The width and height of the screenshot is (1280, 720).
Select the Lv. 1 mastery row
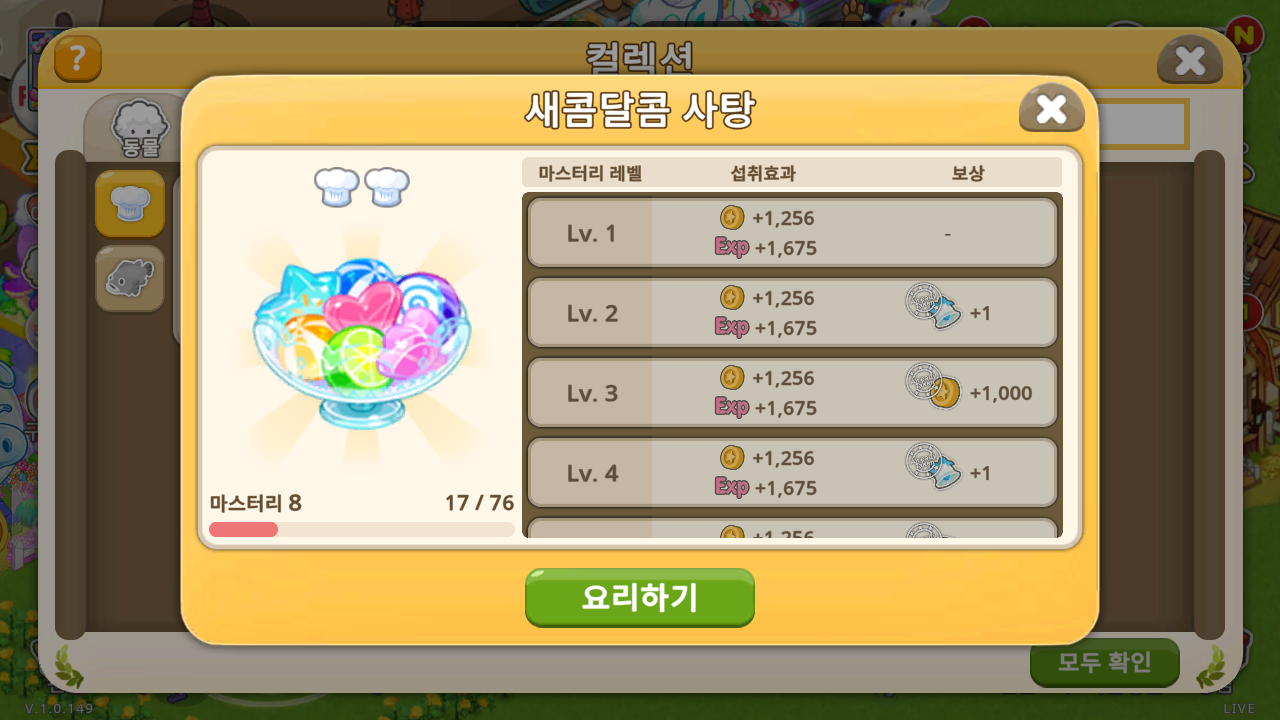click(792, 233)
